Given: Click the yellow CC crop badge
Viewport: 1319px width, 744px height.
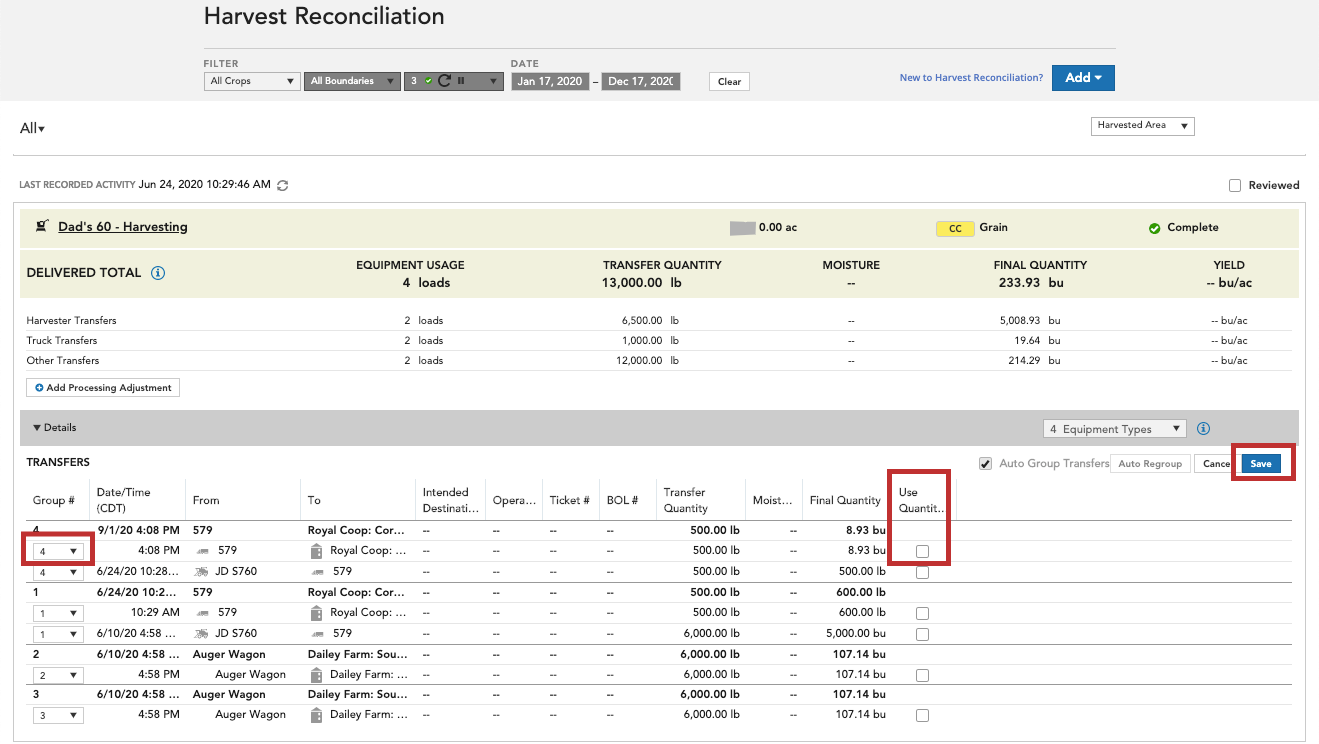Looking at the screenshot, I should tap(955, 229).
